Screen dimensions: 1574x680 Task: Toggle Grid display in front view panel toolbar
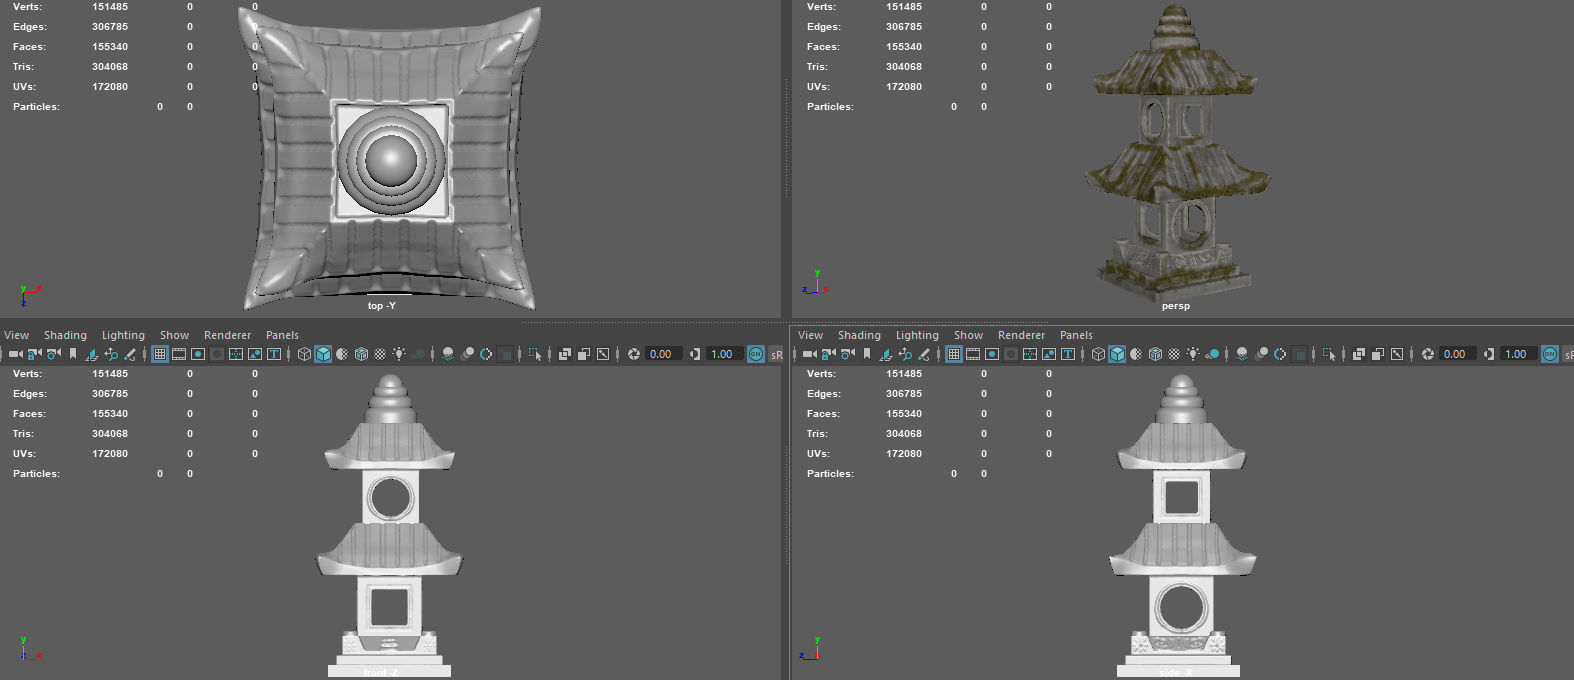tap(160, 354)
